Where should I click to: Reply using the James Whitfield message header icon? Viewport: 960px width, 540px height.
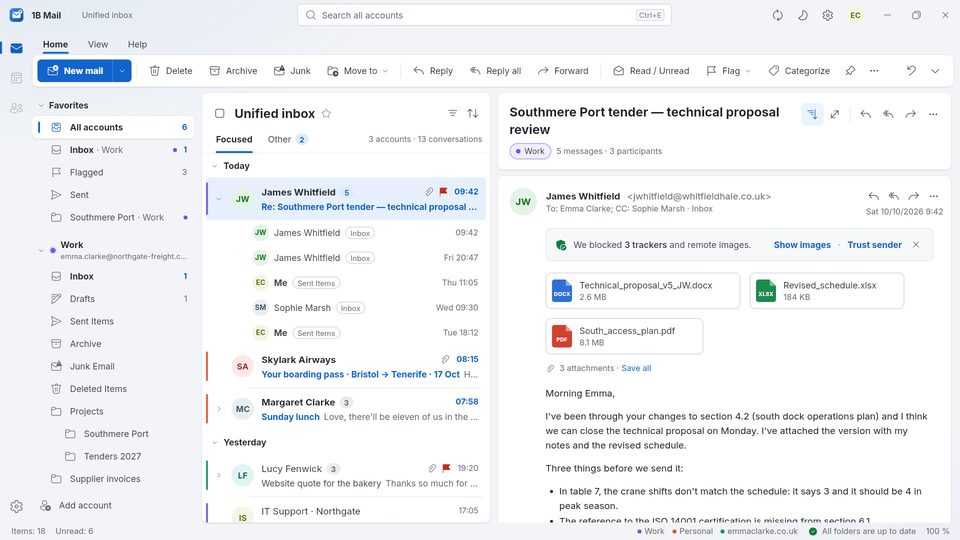click(x=874, y=197)
